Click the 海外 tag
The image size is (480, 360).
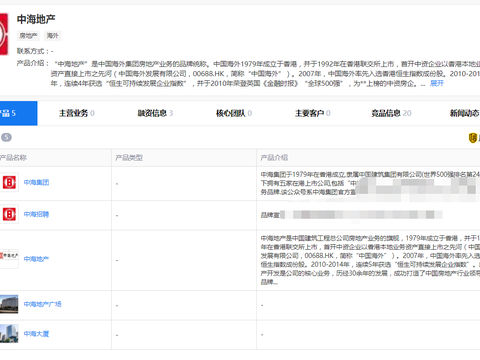[52, 36]
